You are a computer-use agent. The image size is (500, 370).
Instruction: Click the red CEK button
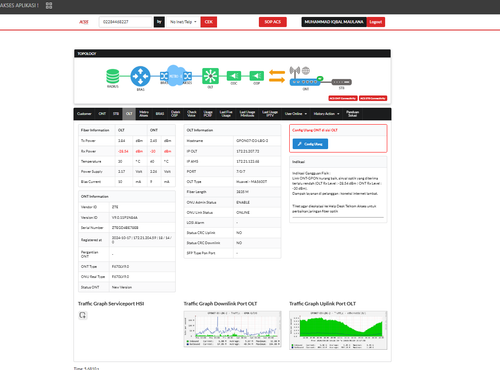pos(209,22)
